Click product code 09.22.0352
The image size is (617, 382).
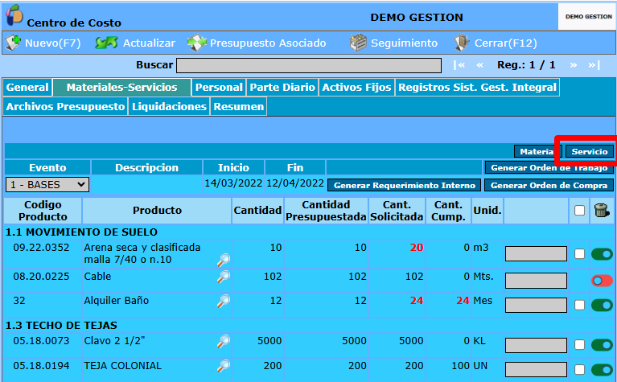[41, 247]
